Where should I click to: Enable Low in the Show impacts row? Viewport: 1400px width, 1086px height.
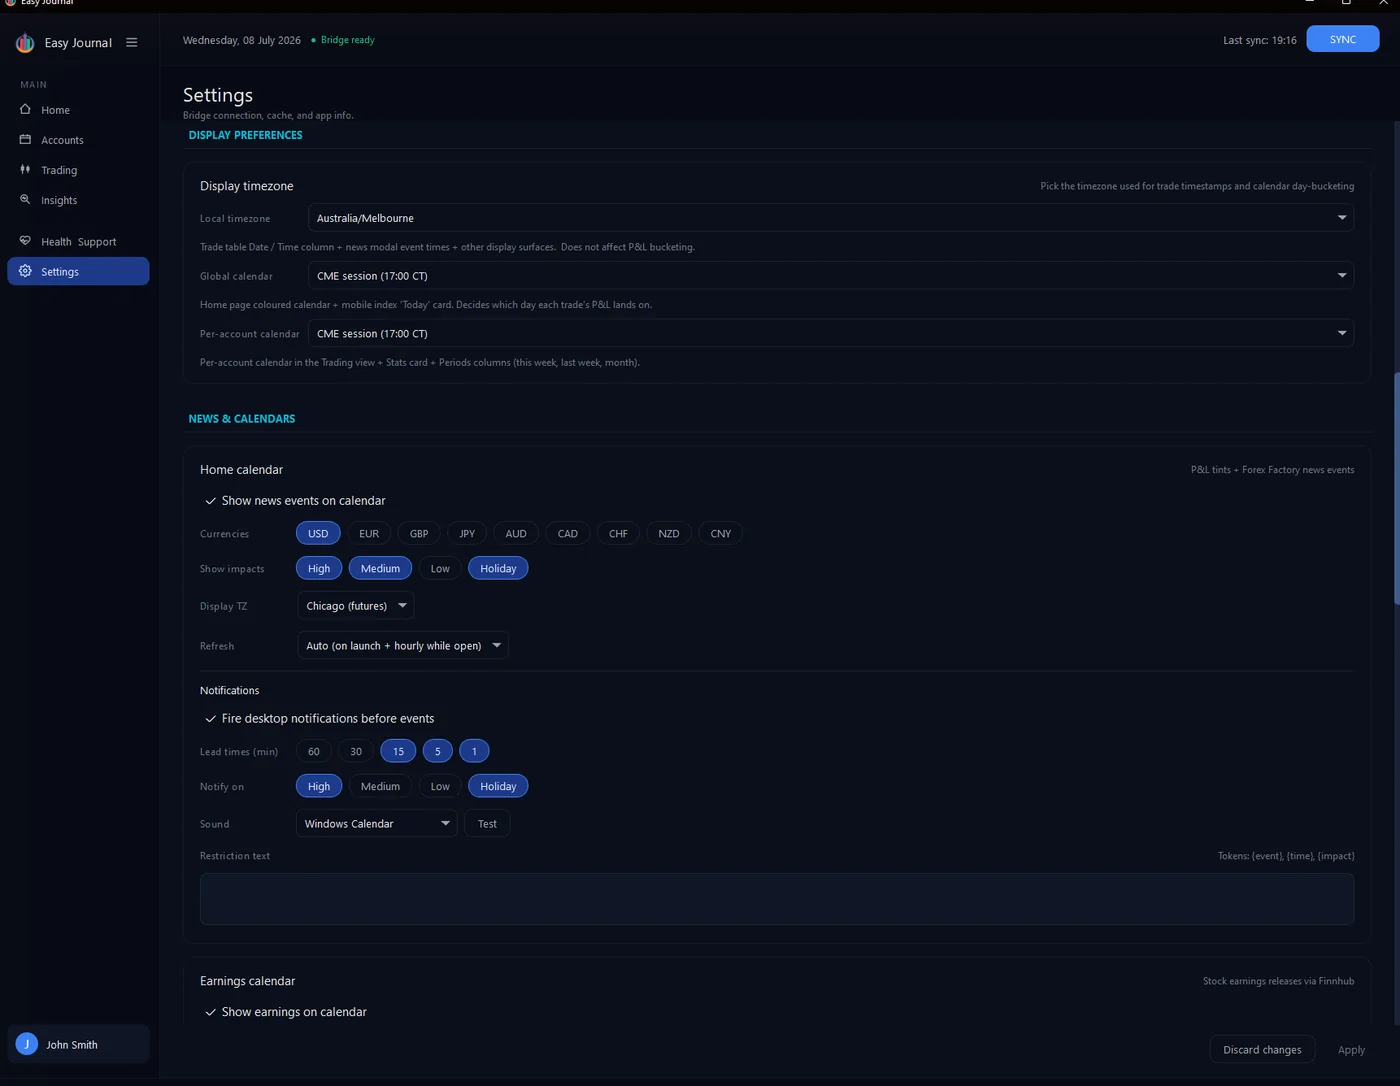pos(440,568)
